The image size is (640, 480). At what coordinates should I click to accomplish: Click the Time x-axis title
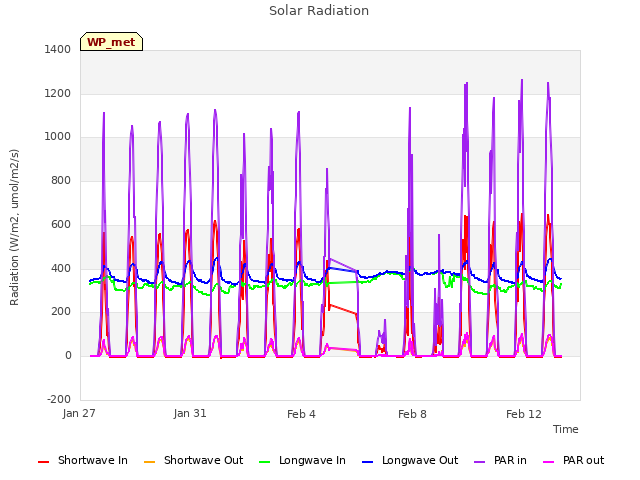(x=566, y=429)
